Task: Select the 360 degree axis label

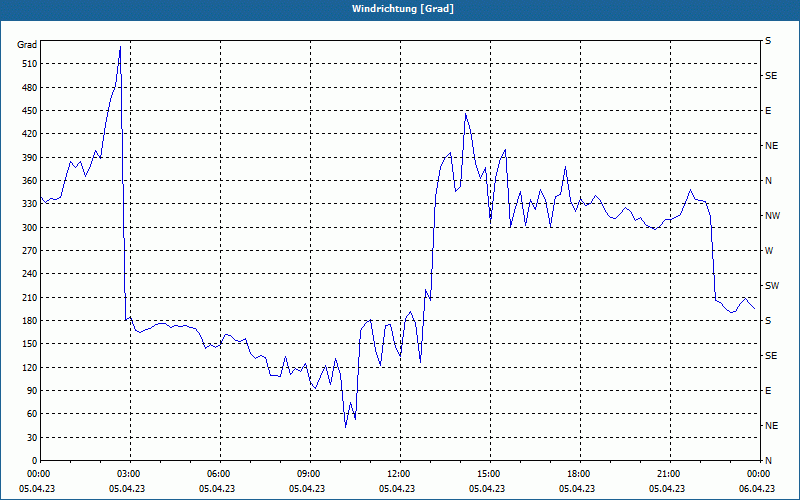Action: tap(30, 181)
